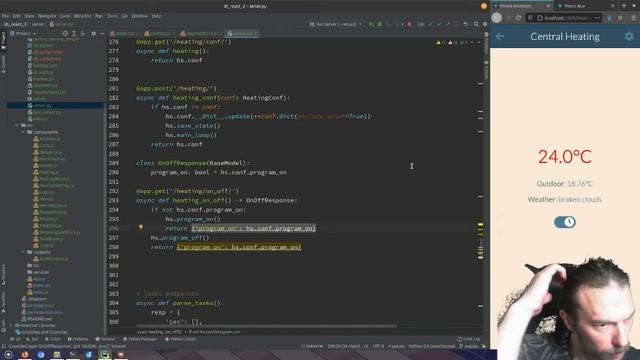This screenshot has height=360, width=640.
Task: Go back using Central Heating arrow
Action: point(500,36)
